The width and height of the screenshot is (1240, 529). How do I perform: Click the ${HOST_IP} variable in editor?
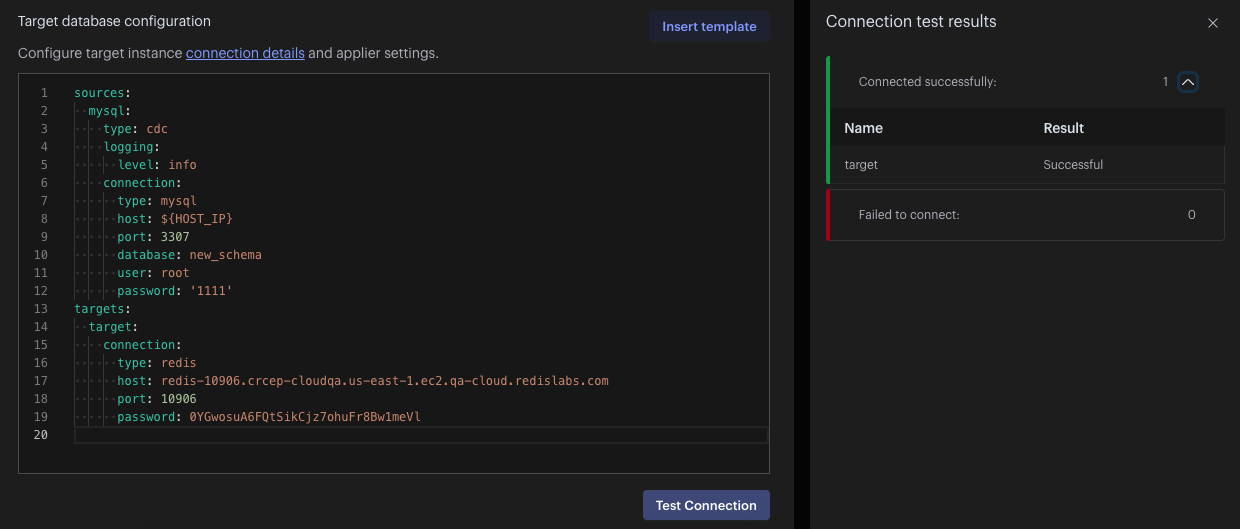click(196, 219)
